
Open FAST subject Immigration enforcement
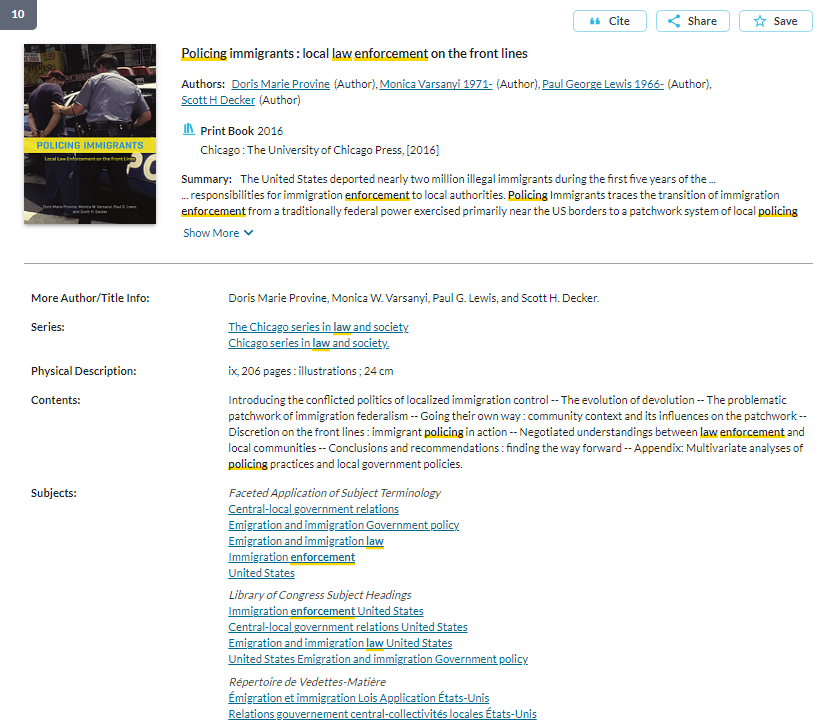(x=291, y=557)
